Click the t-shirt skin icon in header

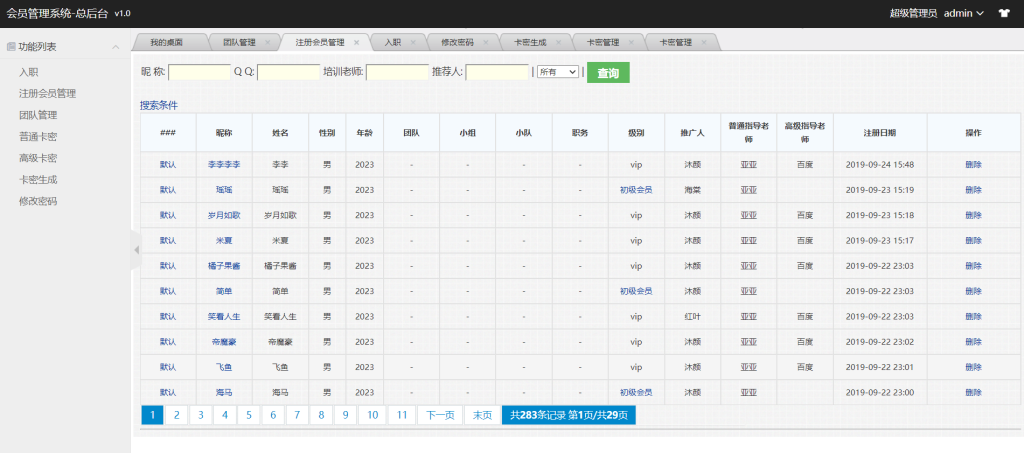pos(1004,13)
